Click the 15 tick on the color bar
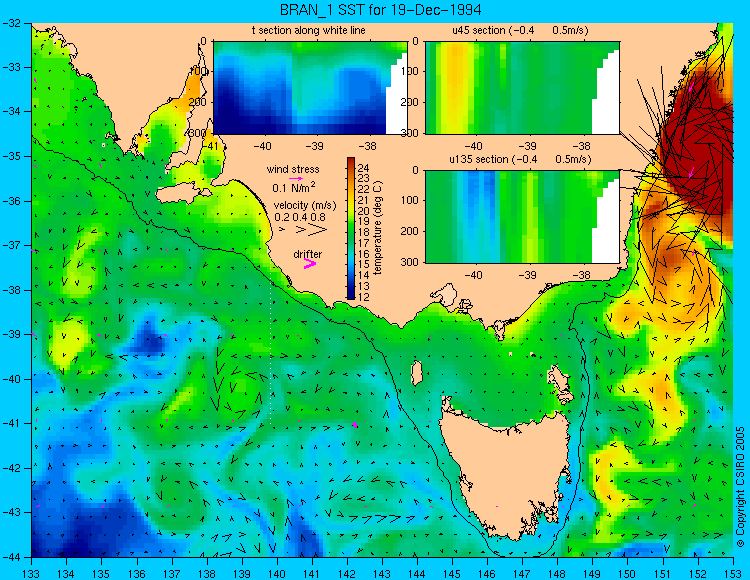750x580 pixels. [364, 265]
